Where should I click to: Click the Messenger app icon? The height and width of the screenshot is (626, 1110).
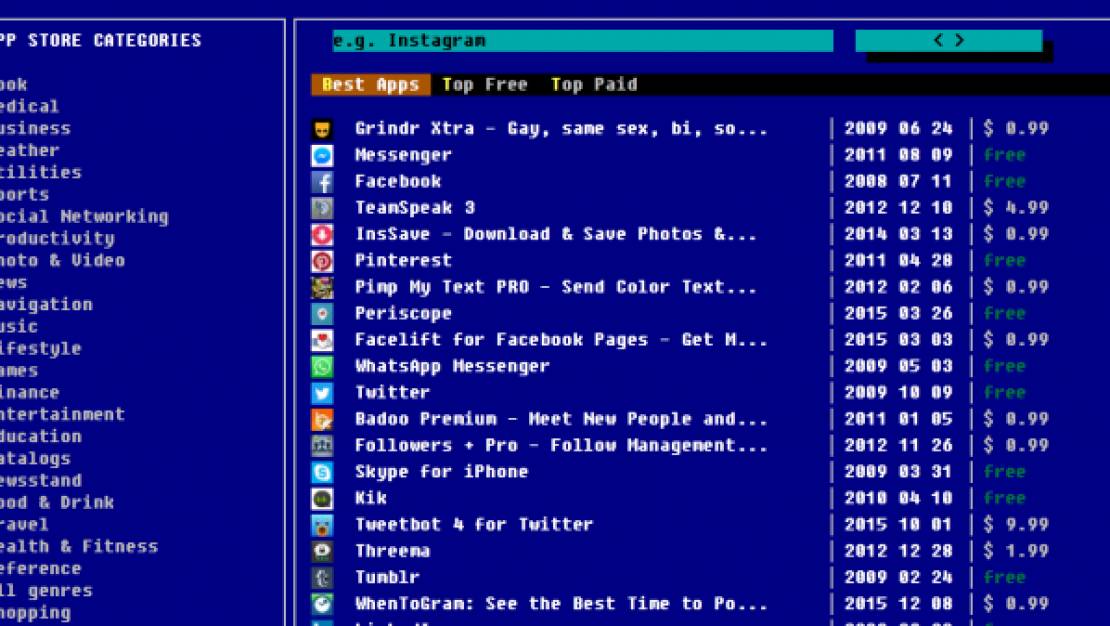click(322, 156)
